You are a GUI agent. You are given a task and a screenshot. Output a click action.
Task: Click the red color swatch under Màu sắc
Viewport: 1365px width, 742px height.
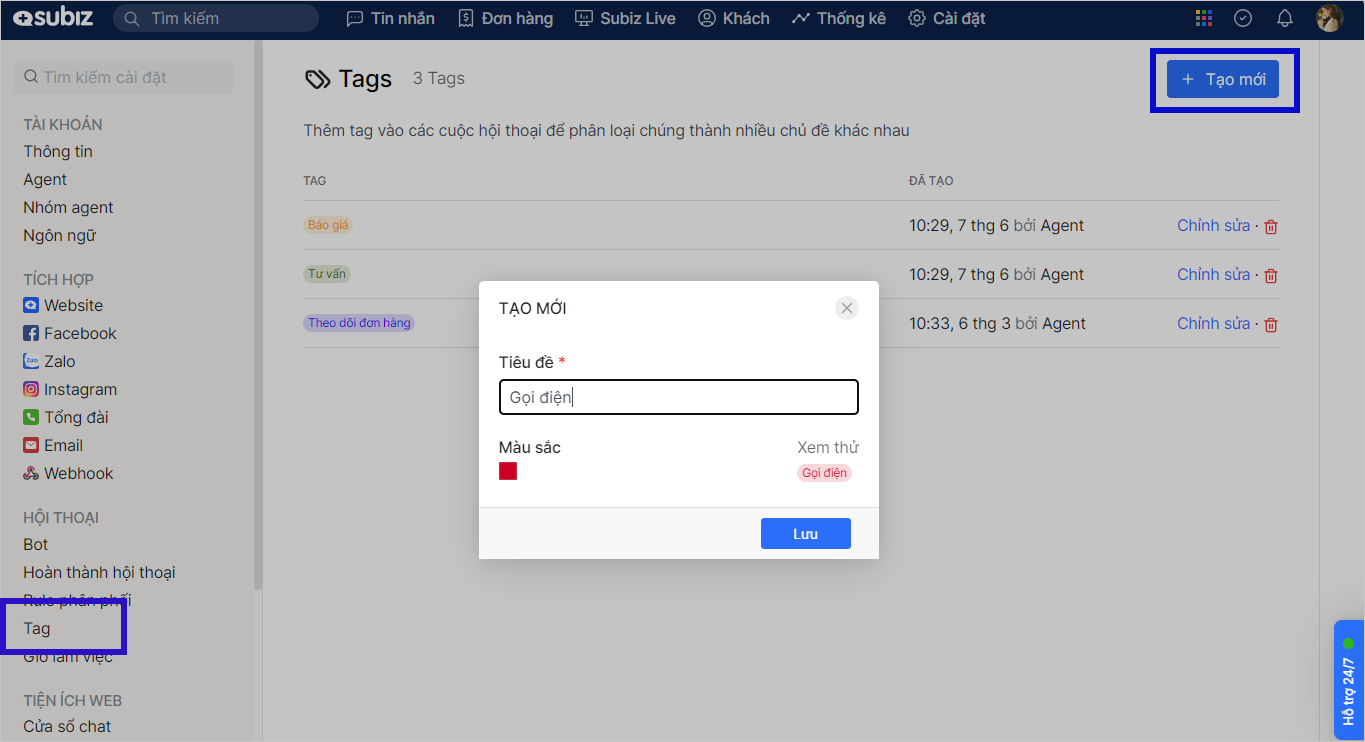click(508, 471)
